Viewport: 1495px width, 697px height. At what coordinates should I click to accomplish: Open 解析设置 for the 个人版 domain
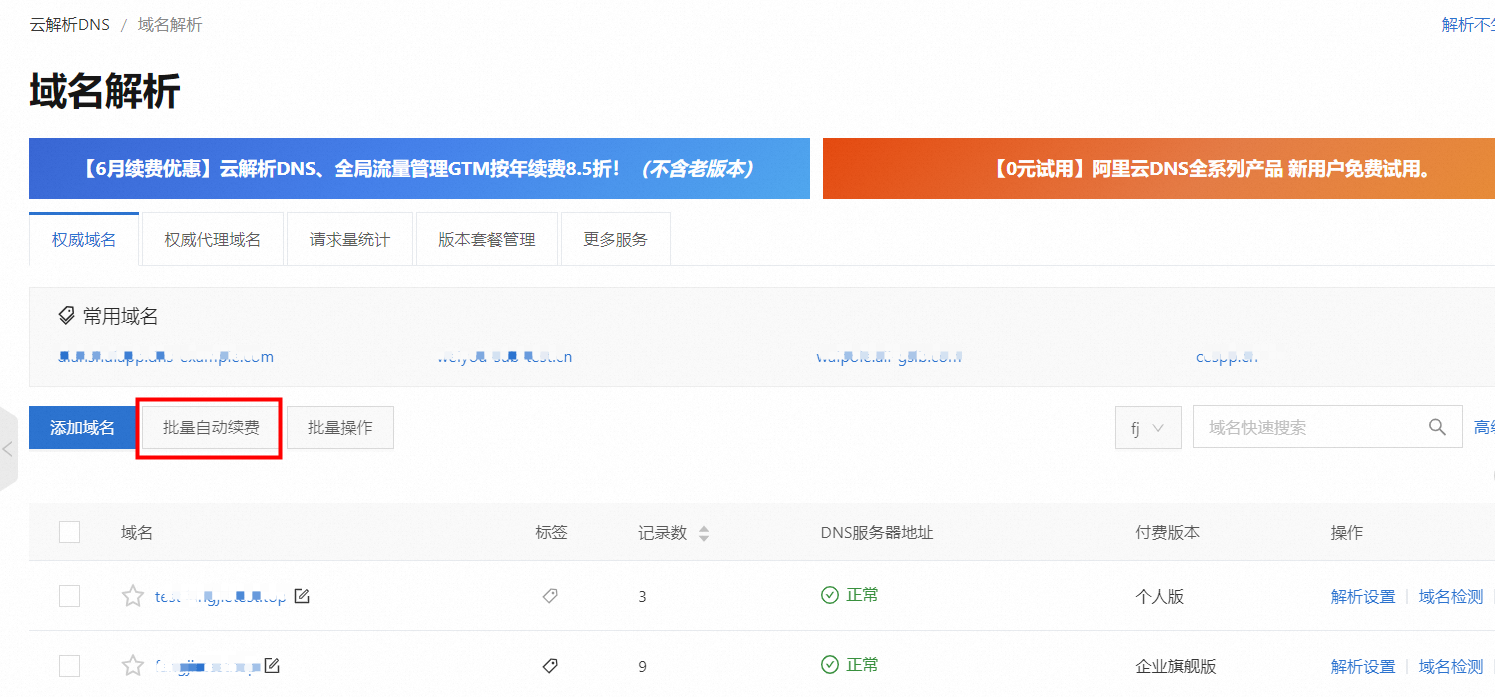(x=1363, y=596)
